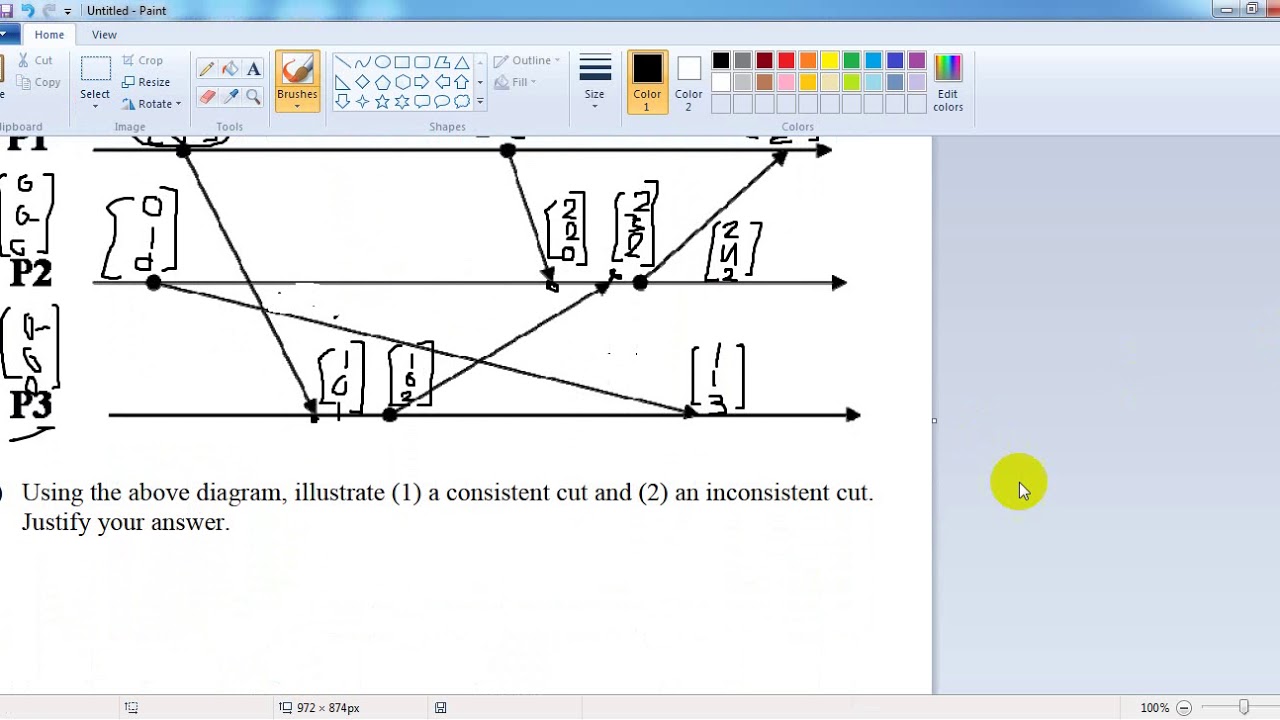1280x720 pixels.
Task: Select the Magnifier tool
Action: (253, 97)
